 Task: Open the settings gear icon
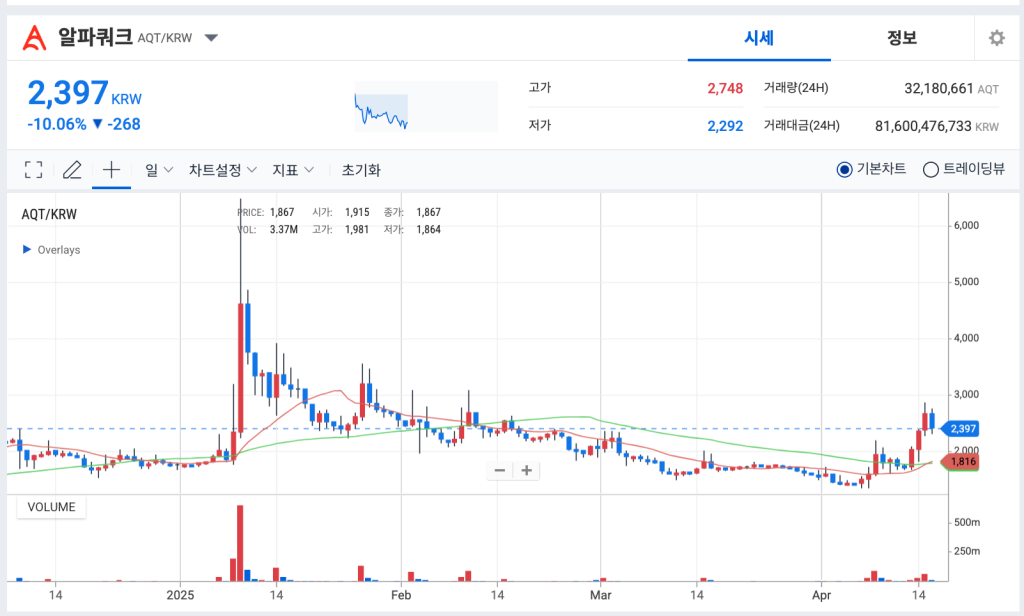coord(997,38)
